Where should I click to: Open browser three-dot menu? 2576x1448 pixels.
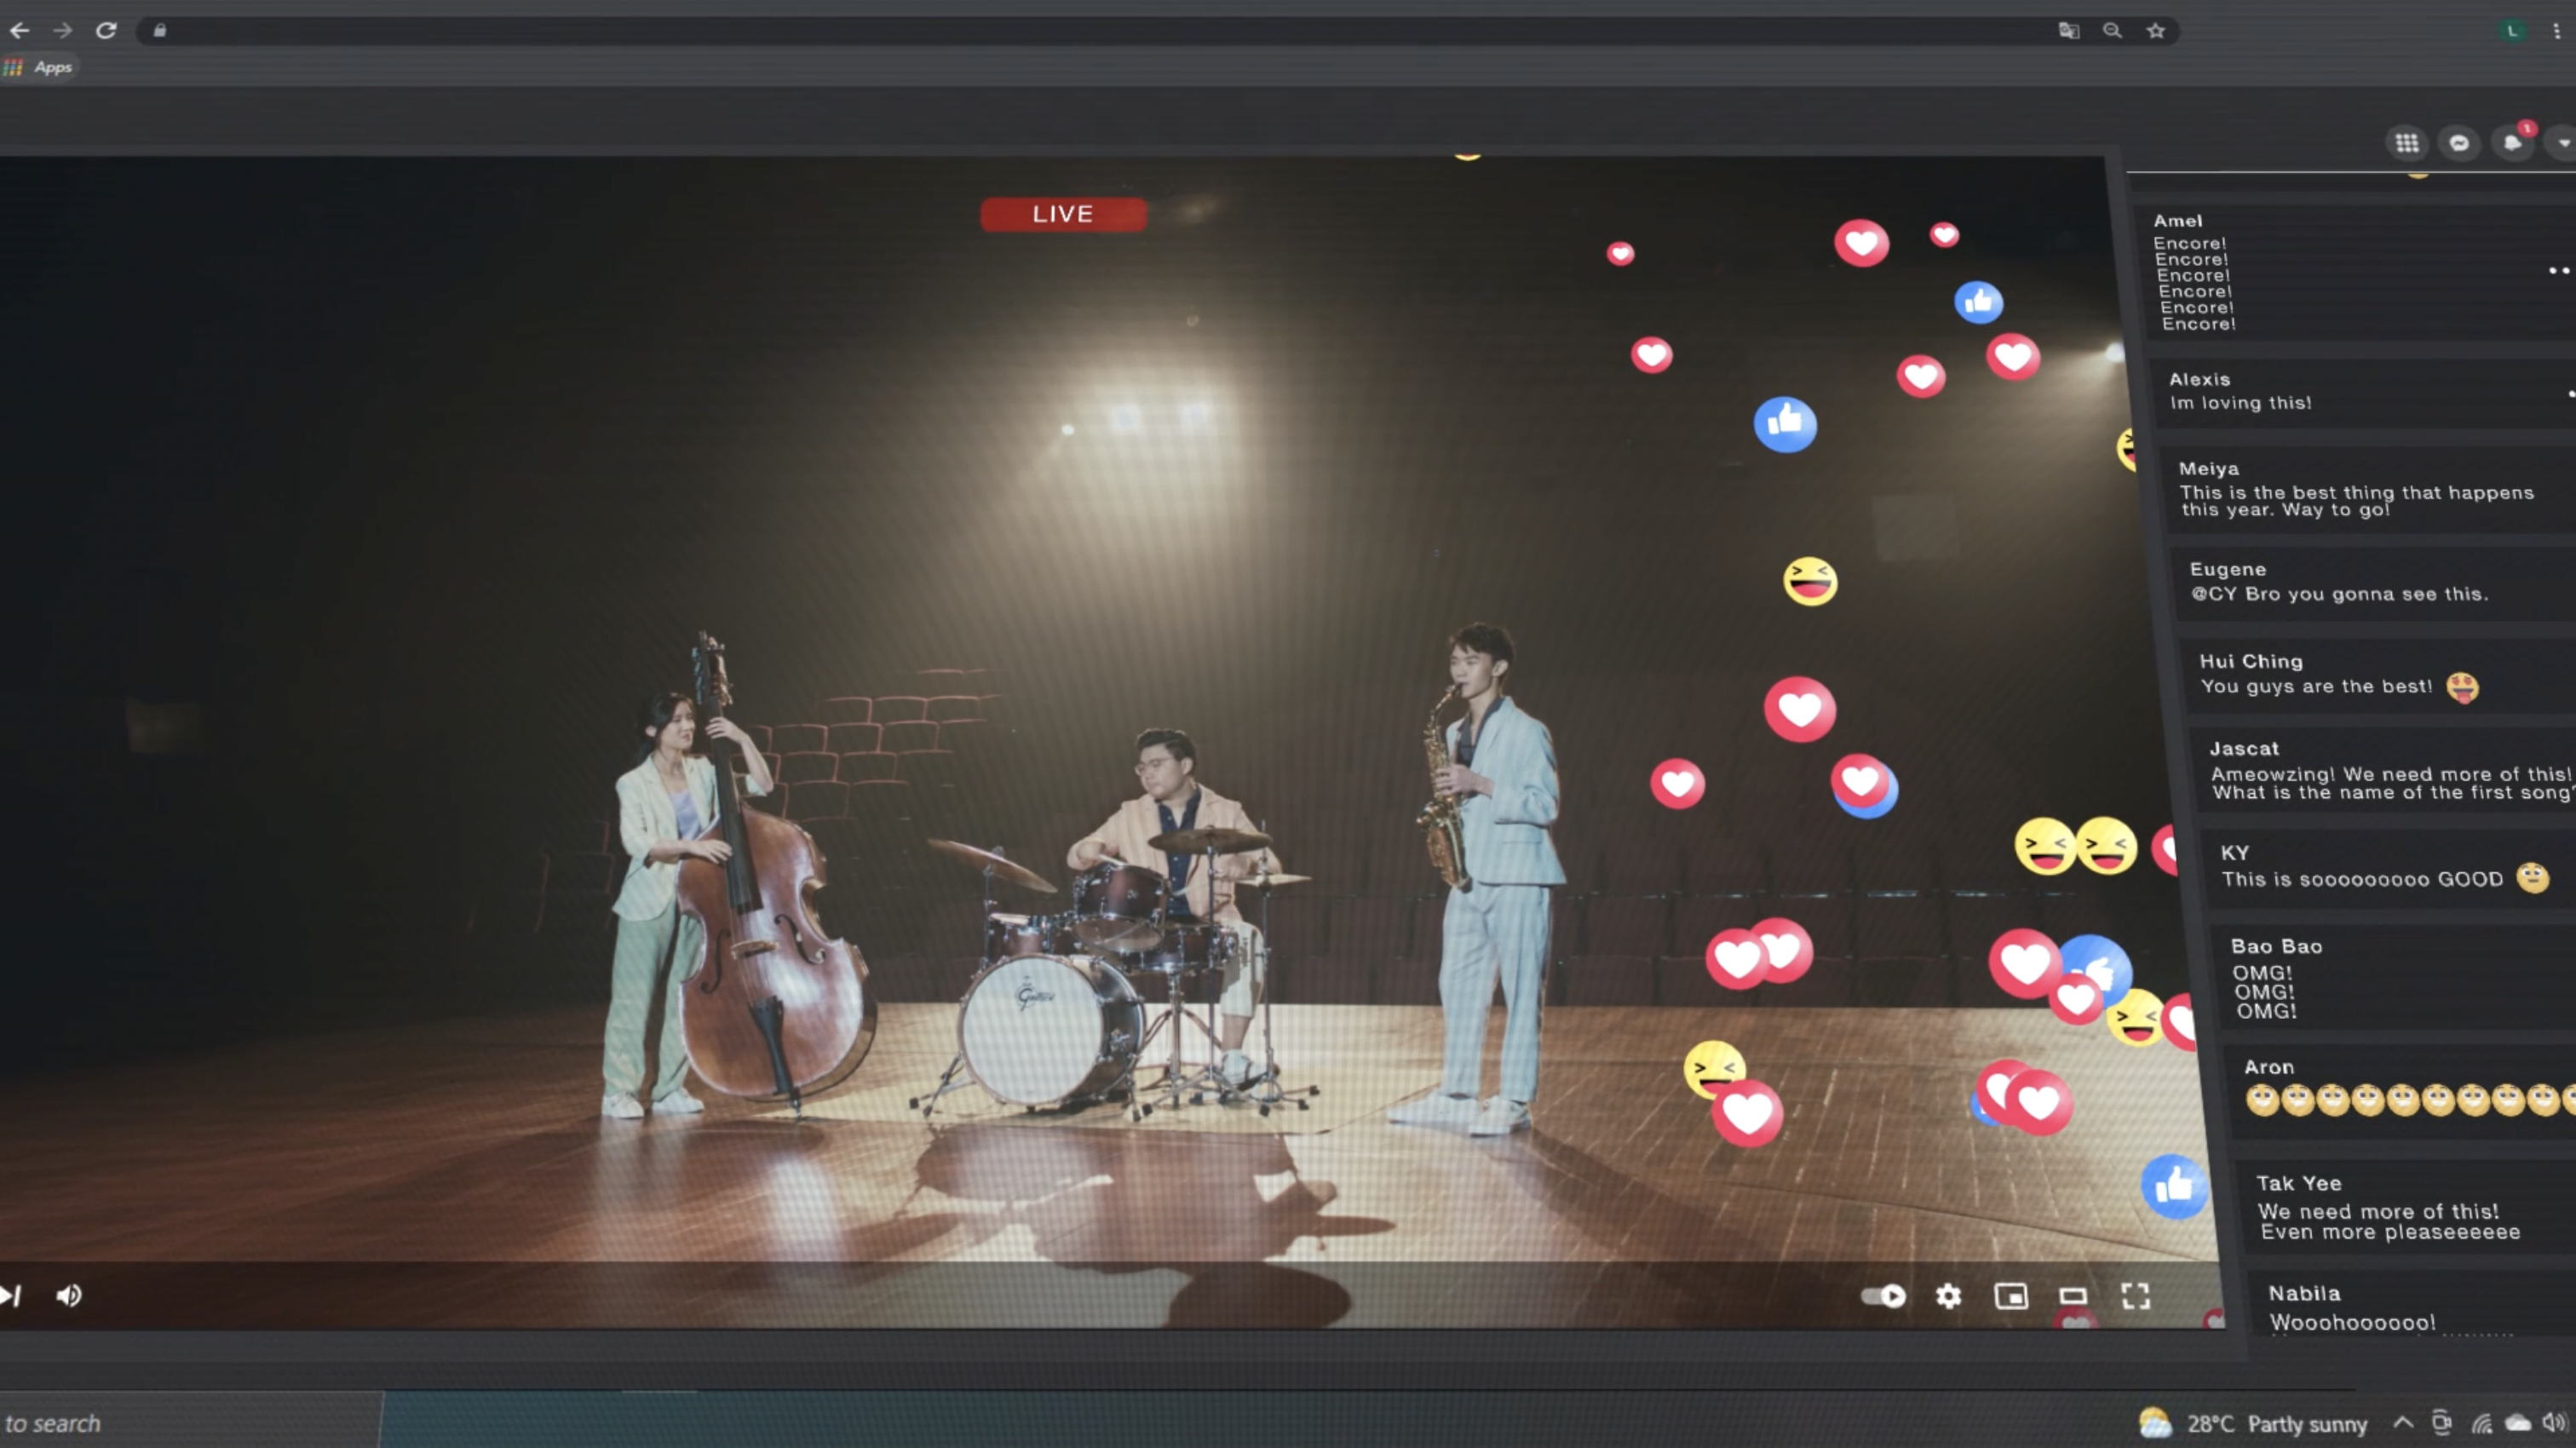2557,31
